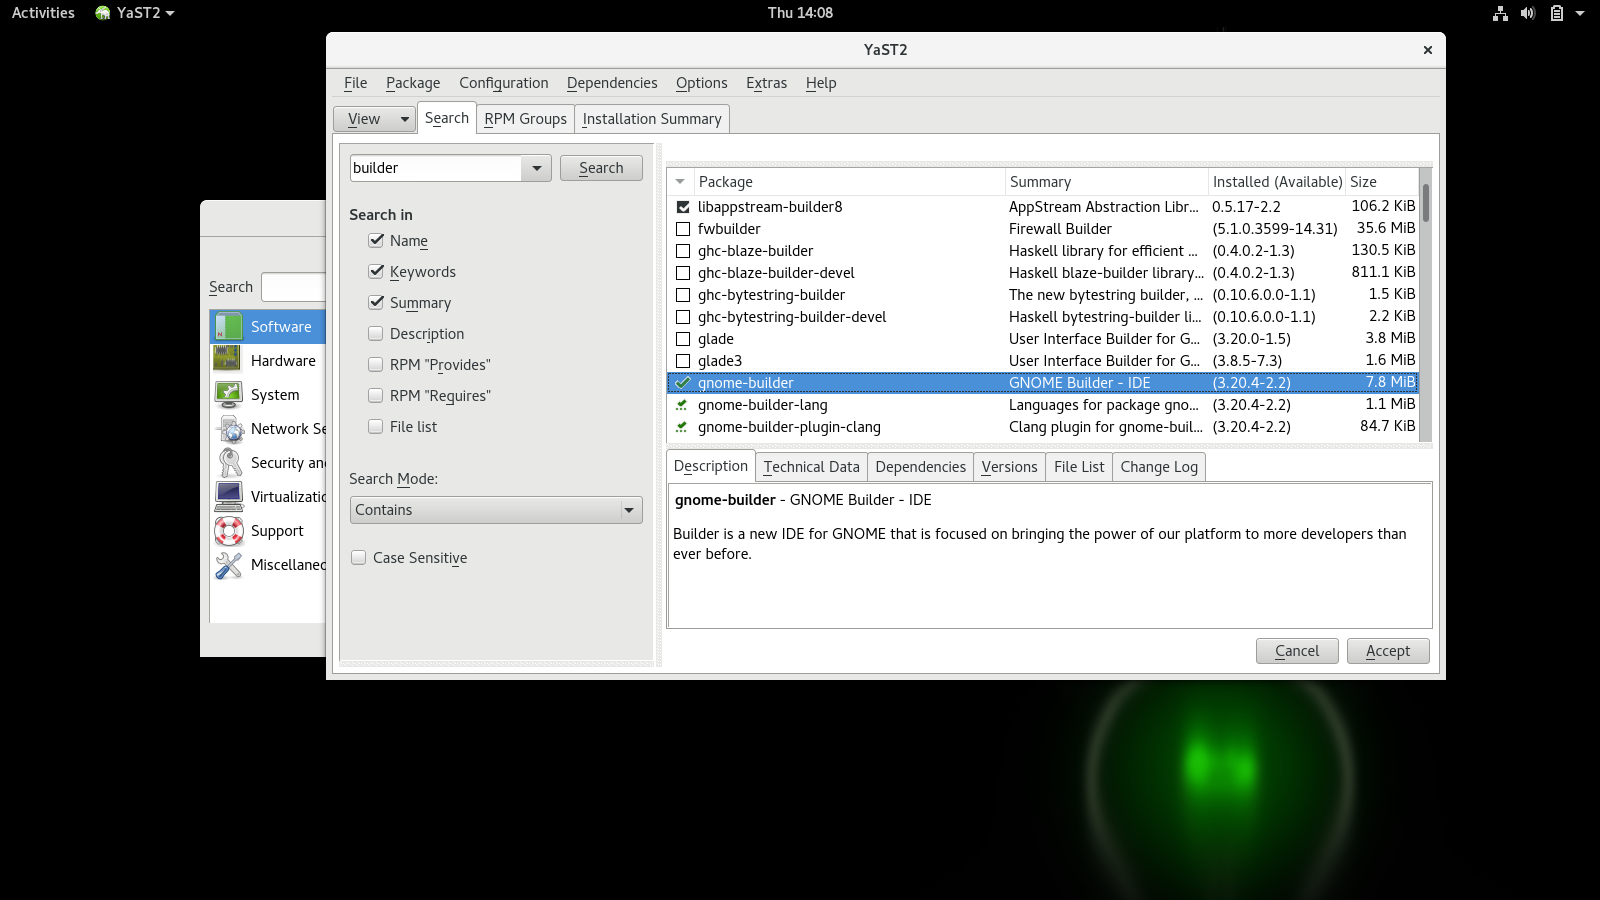This screenshot has width=1600, height=900.
Task: Open the Dependencies menu
Action: (611, 83)
